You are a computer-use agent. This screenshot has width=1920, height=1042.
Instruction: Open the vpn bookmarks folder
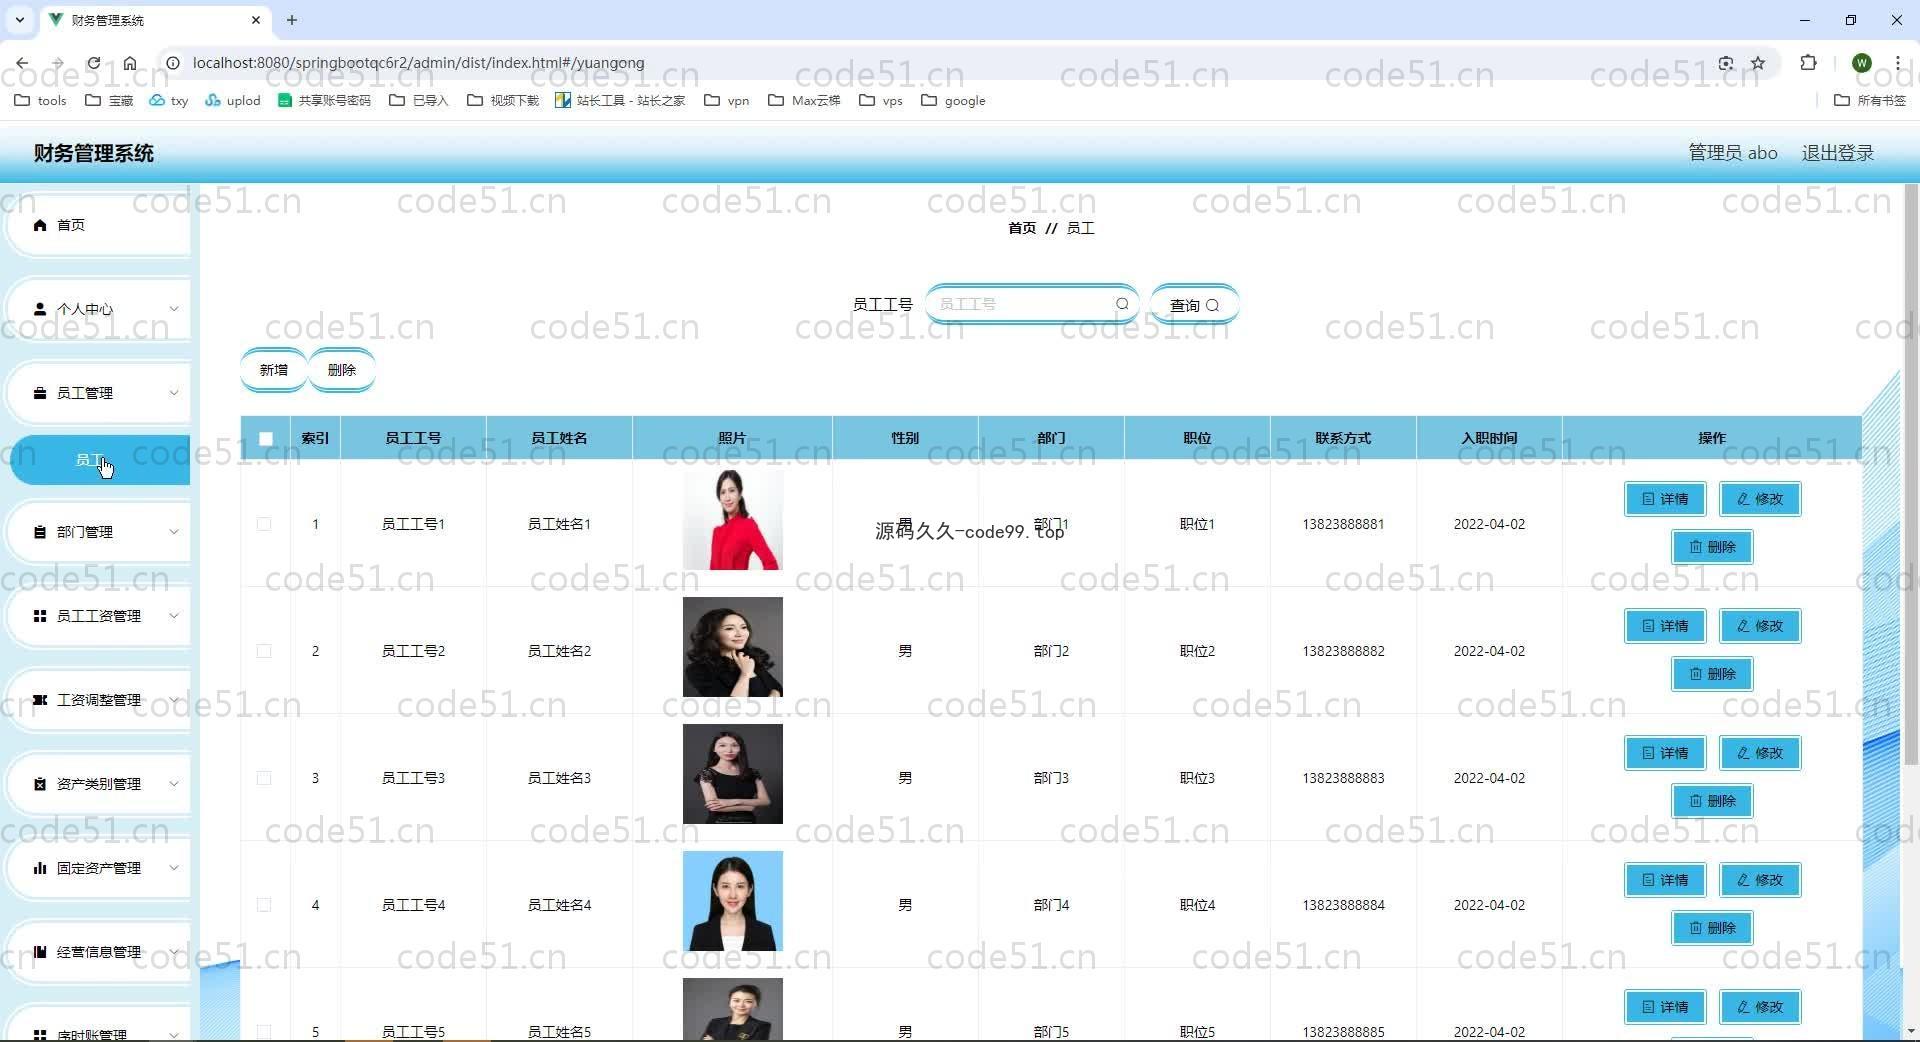[x=727, y=100]
